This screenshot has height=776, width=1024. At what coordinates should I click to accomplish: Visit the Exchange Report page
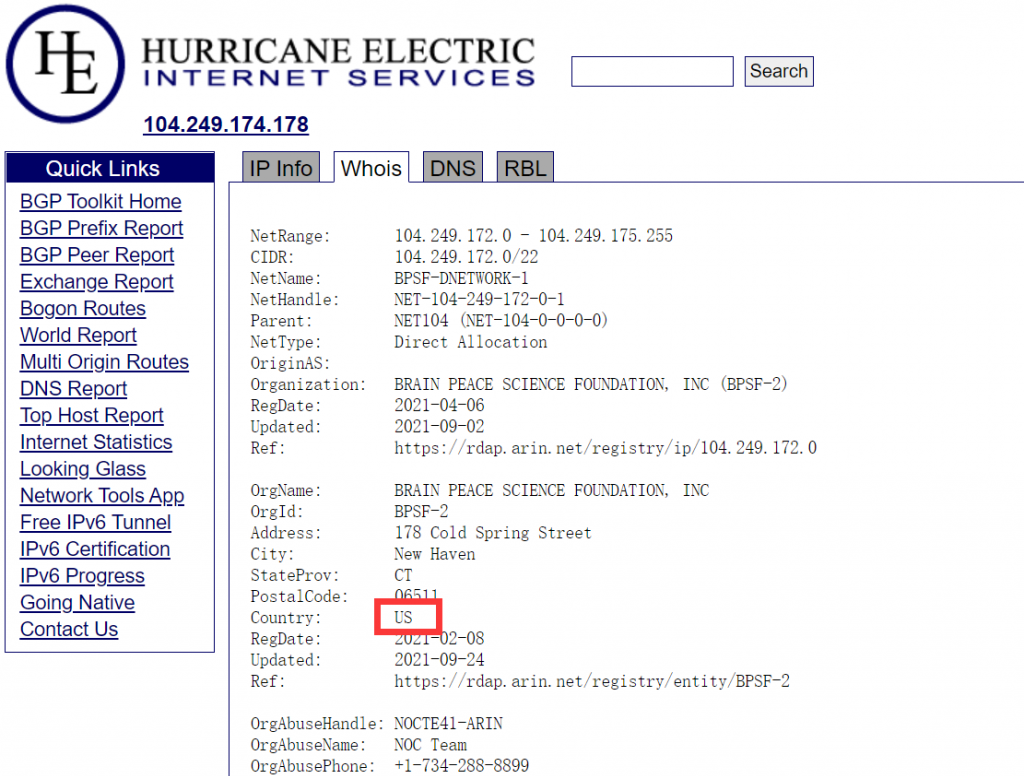97,282
